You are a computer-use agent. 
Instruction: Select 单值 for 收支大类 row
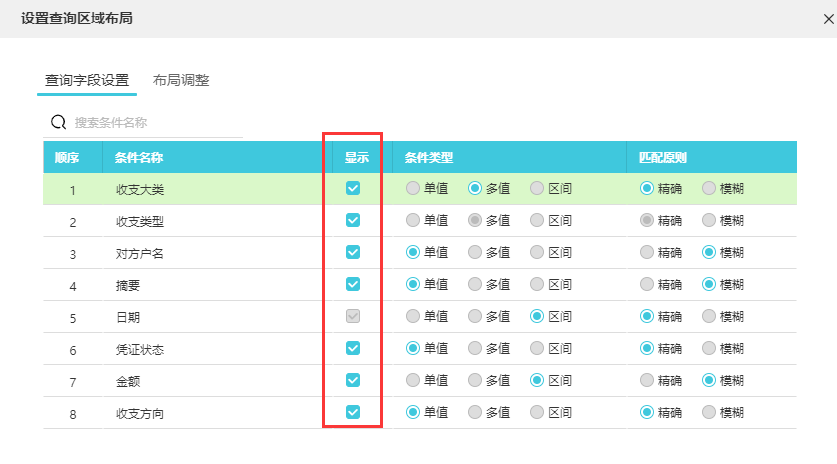412,188
